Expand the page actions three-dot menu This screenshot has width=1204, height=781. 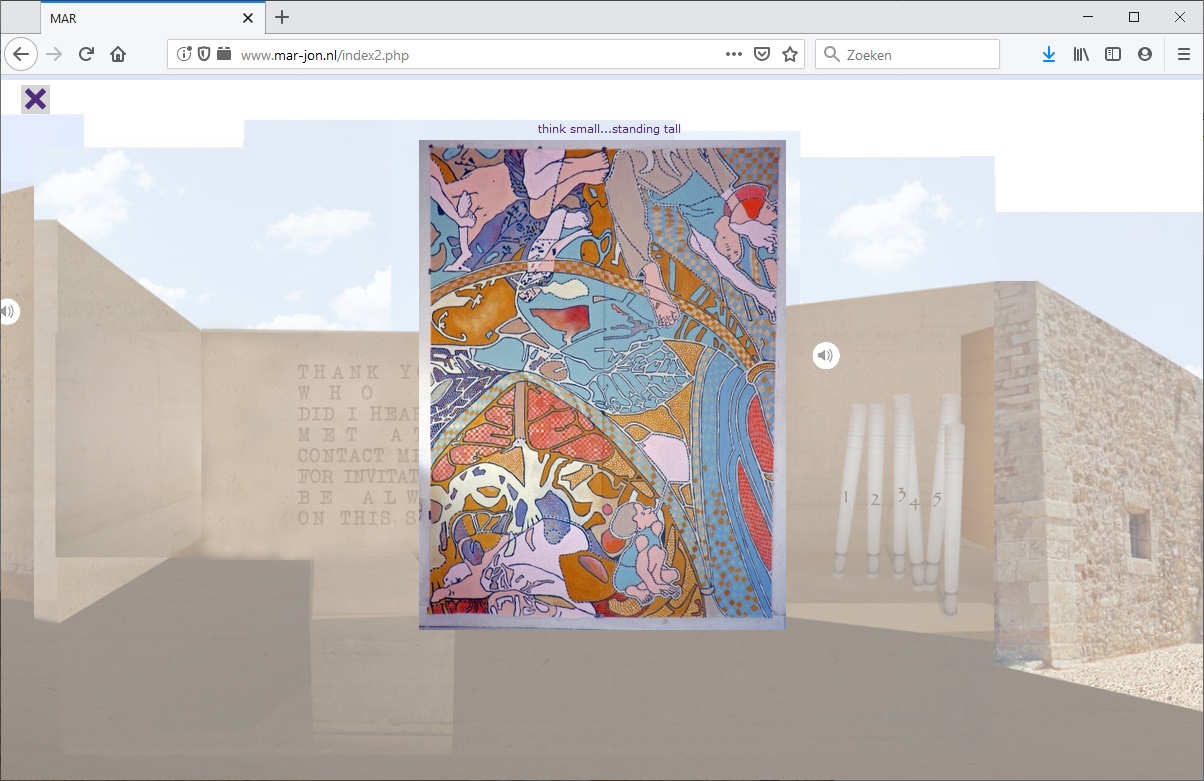(x=733, y=55)
